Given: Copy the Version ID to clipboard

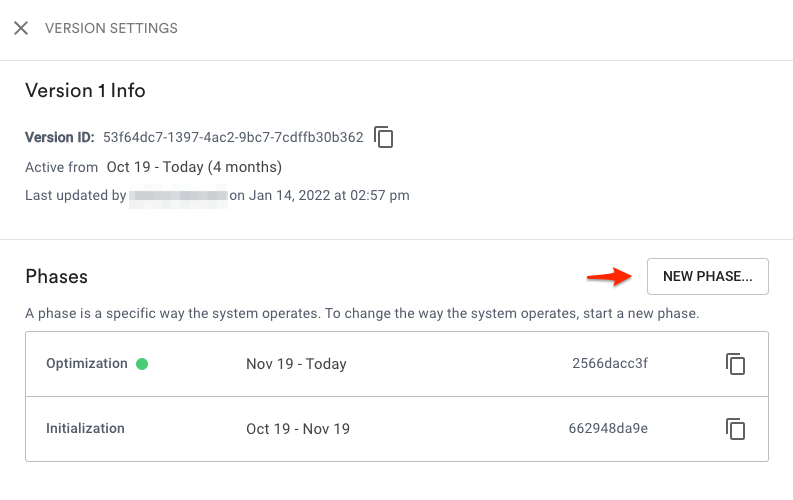Looking at the screenshot, I should point(383,137).
